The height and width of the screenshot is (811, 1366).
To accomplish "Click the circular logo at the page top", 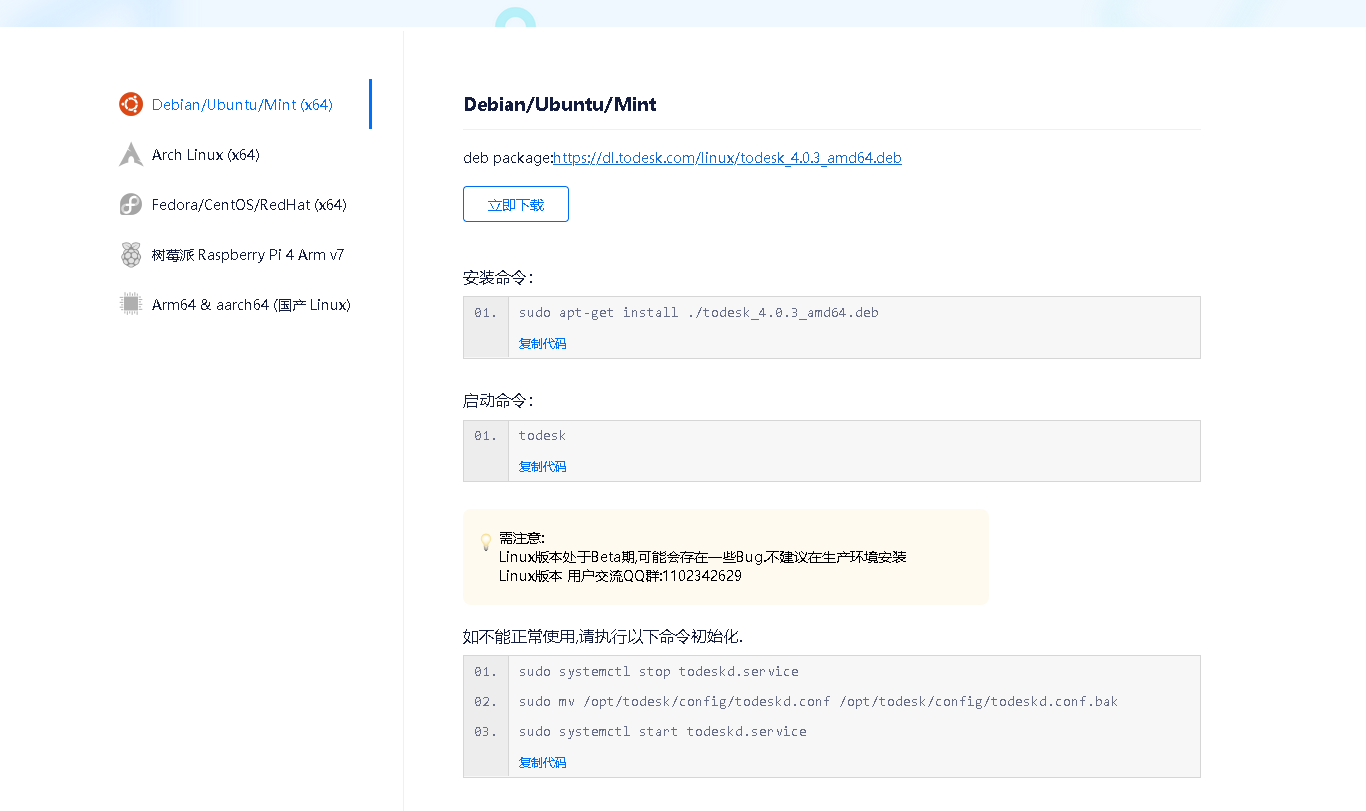I will [516, 14].
